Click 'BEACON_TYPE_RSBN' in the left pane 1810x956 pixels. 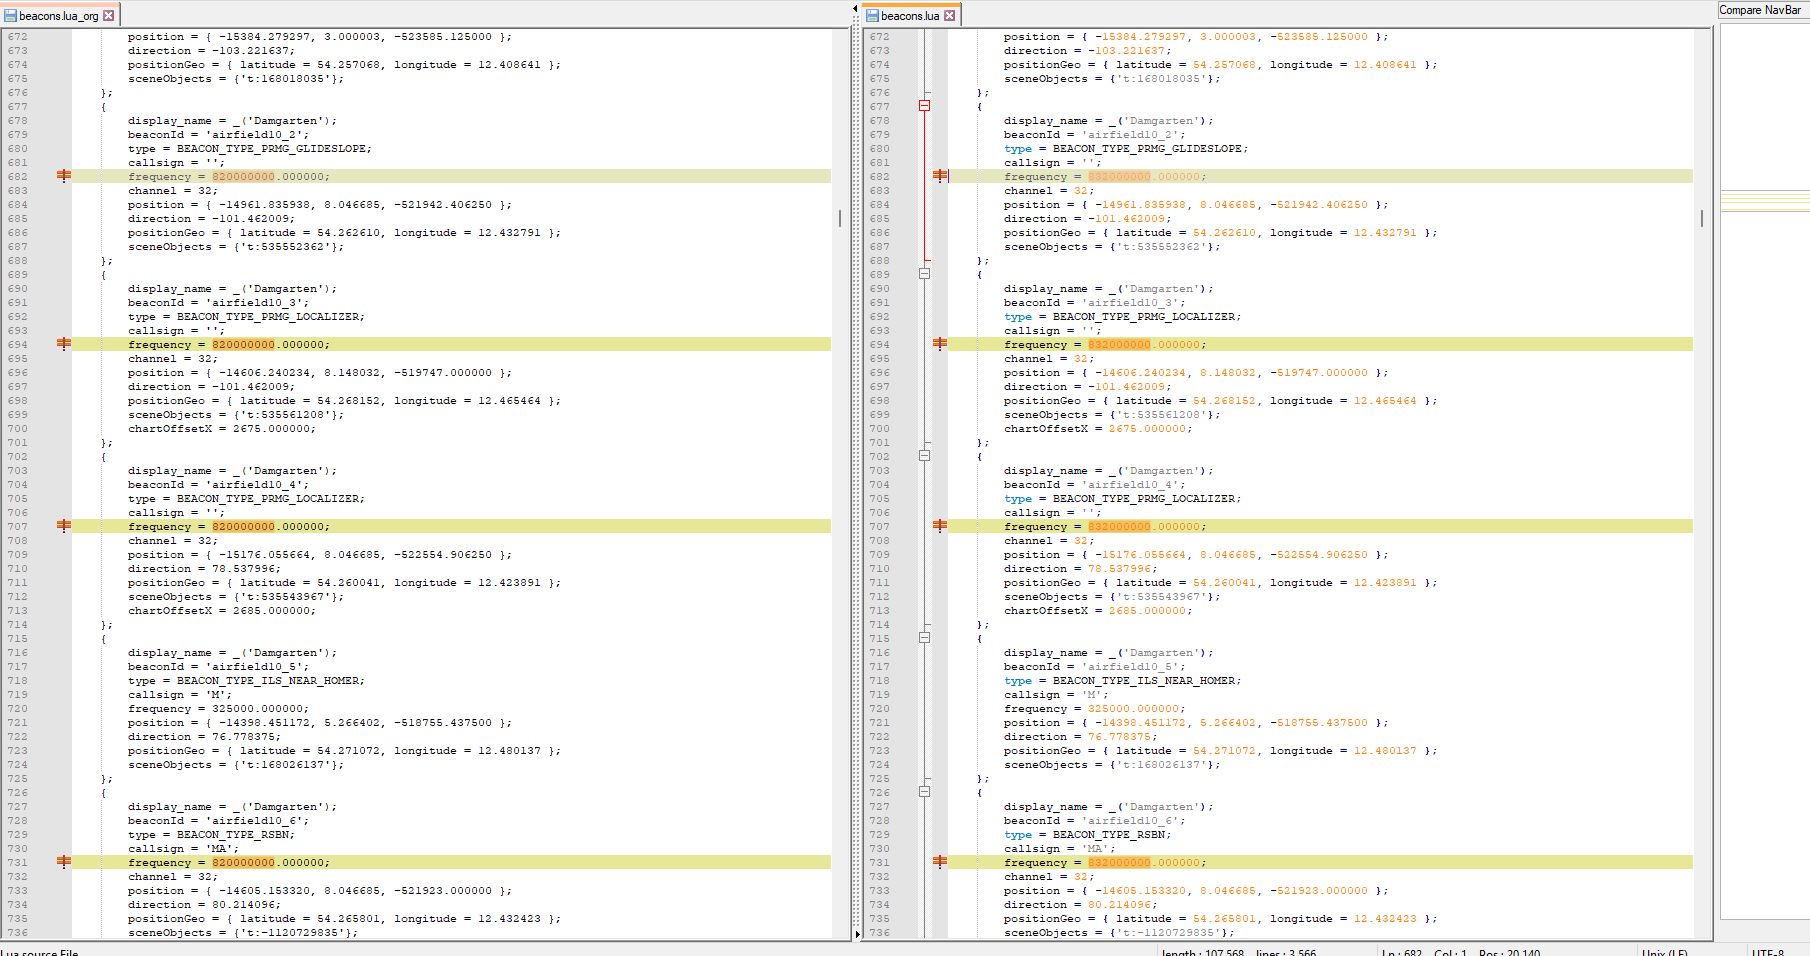point(232,834)
